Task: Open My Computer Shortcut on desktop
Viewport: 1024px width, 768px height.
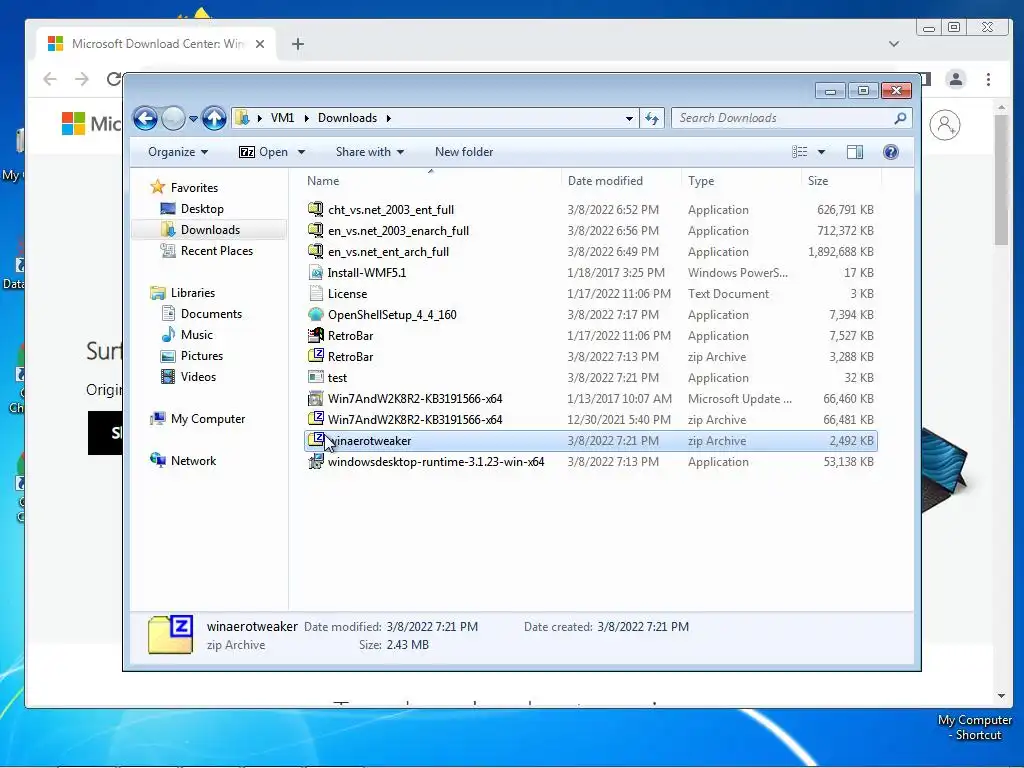Action: pos(975,727)
